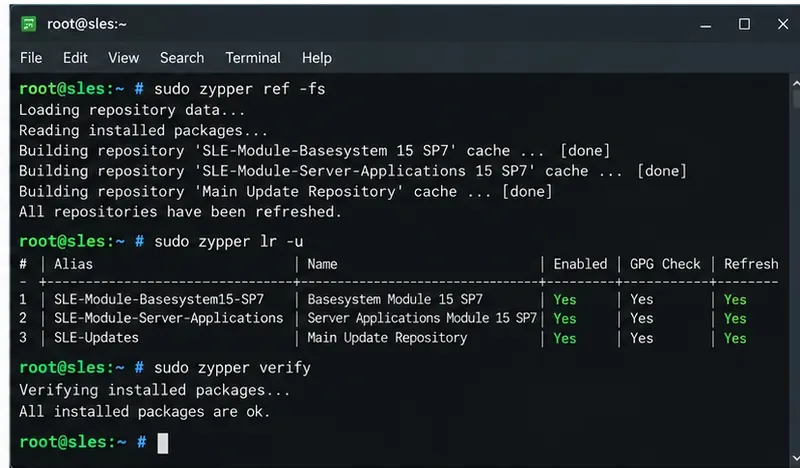The width and height of the screenshot is (800, 468).
Task: Maximize the terminal window
Action: coord(744,24)
